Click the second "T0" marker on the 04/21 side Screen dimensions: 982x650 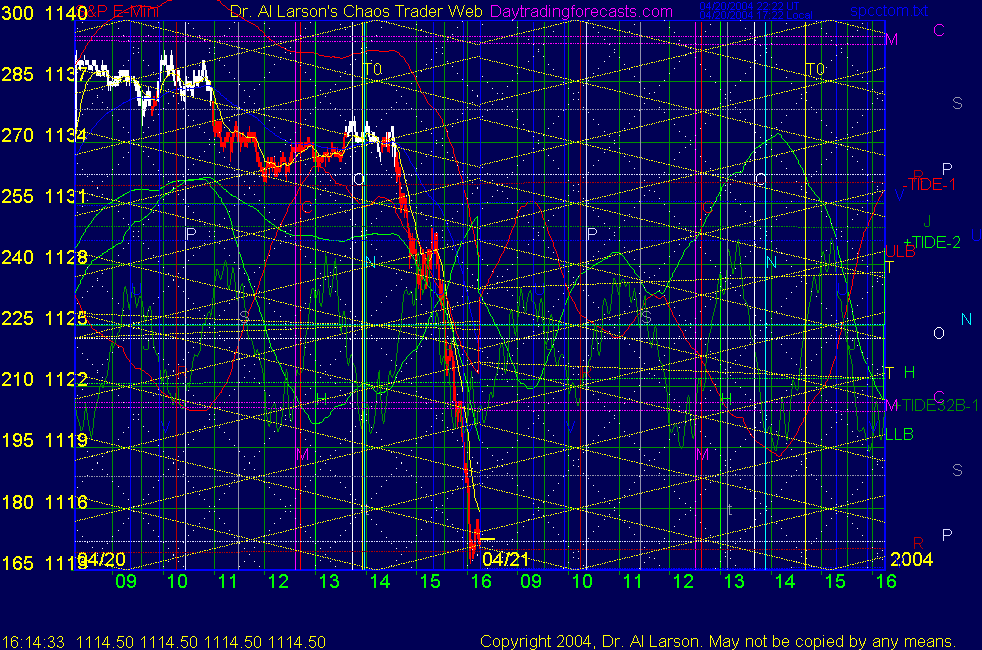click(x=815, y=69)
